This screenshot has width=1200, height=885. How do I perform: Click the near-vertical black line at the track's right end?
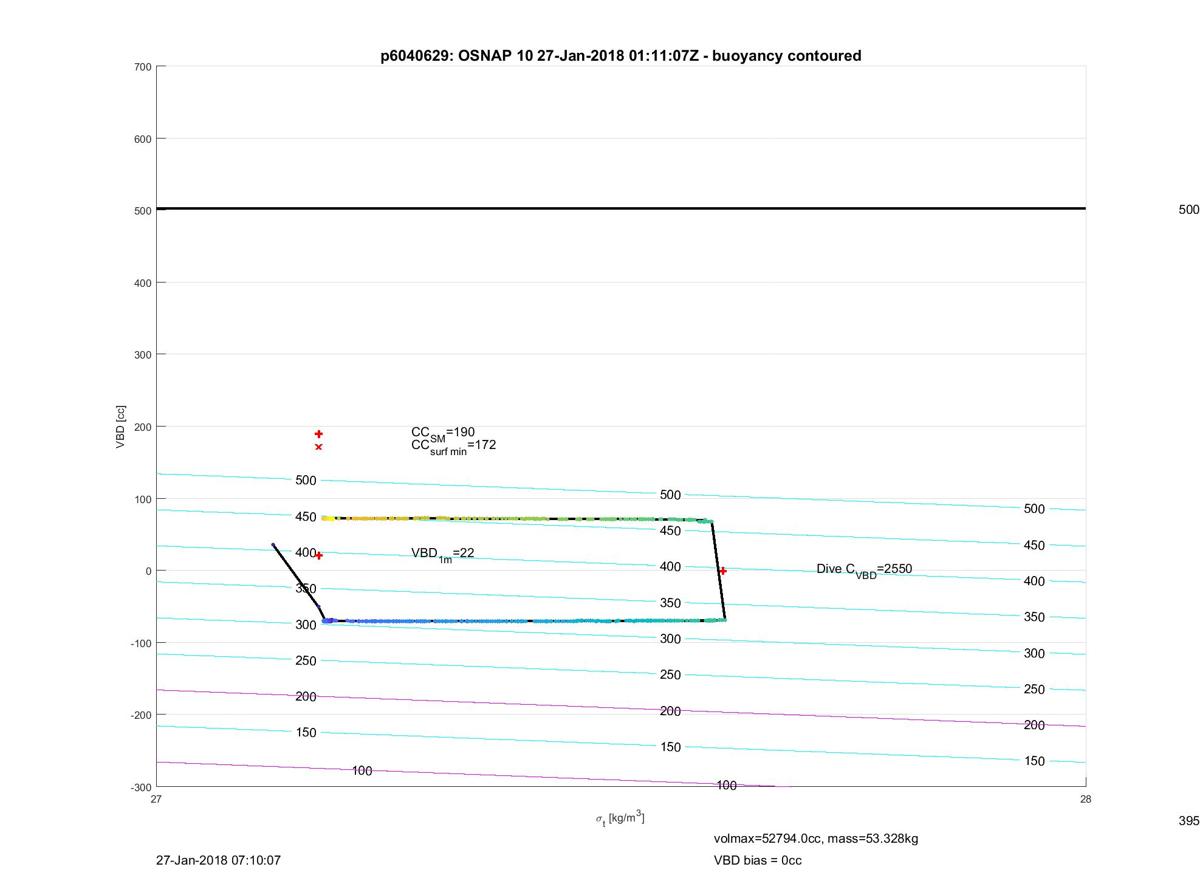point(718,570)
